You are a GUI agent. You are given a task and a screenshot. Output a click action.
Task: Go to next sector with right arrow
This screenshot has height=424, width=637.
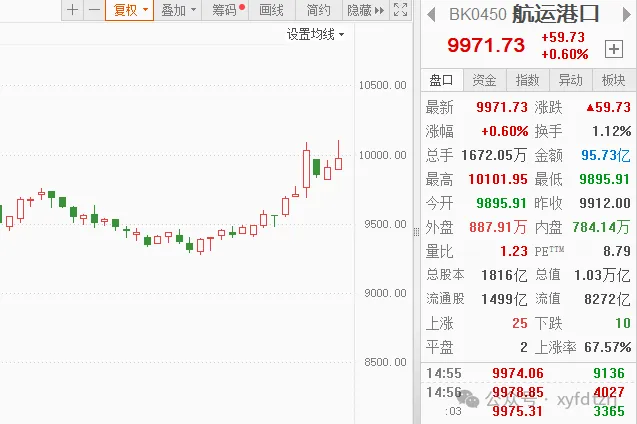626,15
